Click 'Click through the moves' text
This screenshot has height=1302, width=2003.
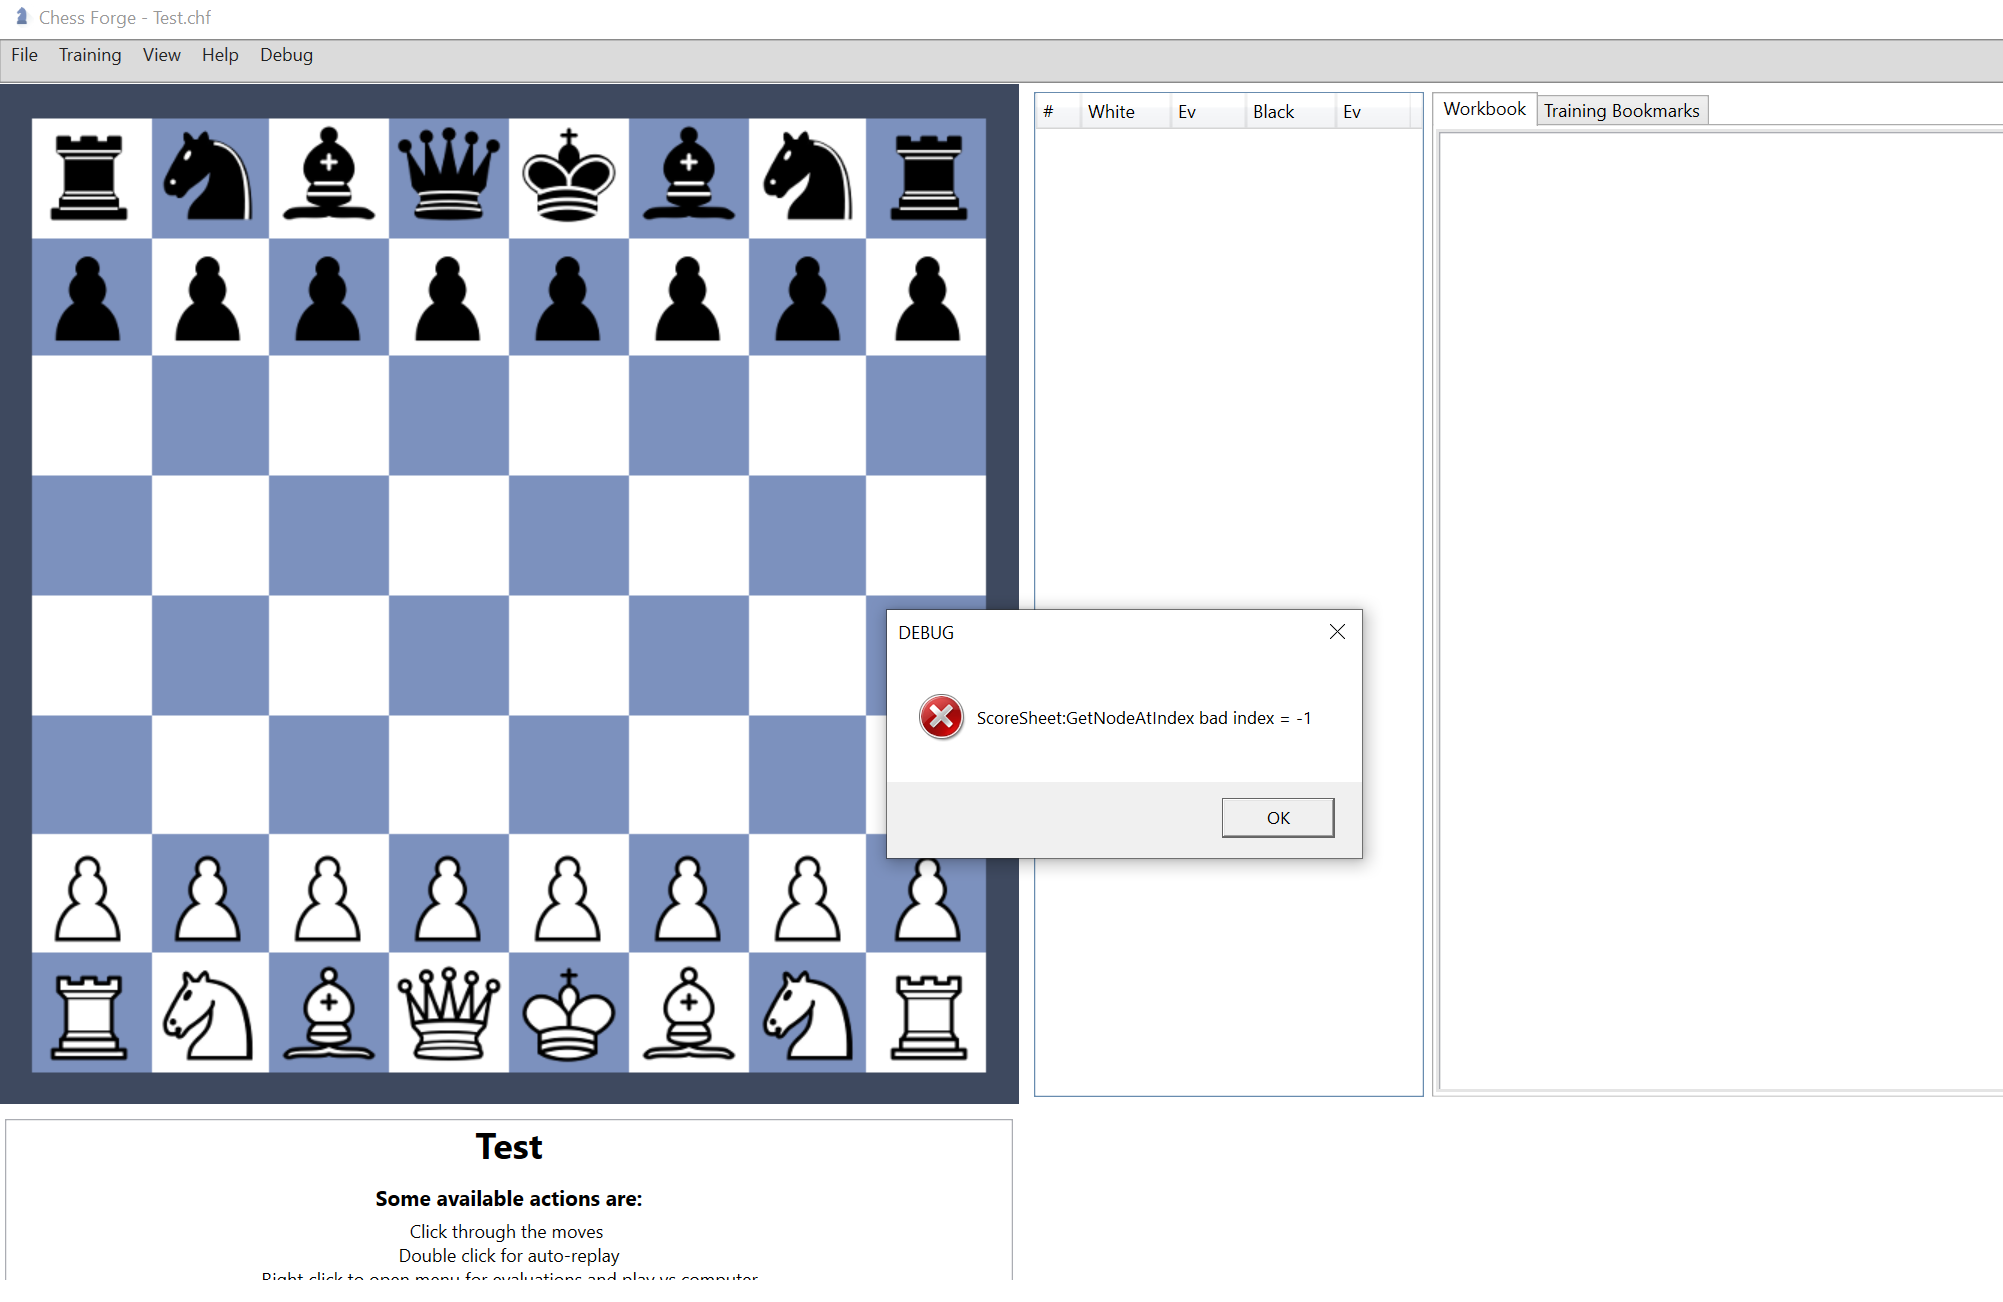coord(506,1231)
